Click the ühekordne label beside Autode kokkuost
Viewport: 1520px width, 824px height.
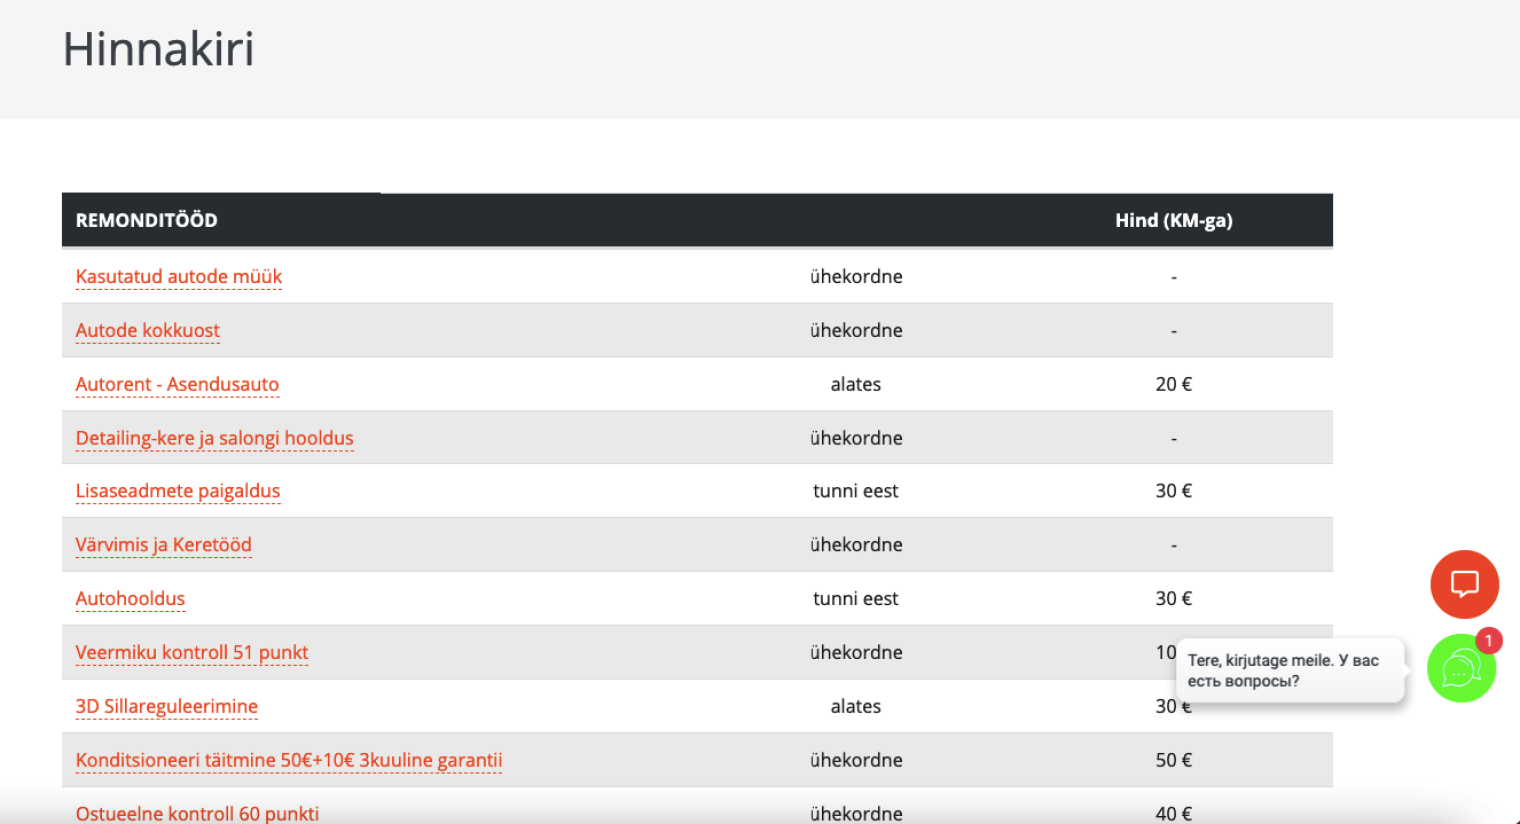856,330
